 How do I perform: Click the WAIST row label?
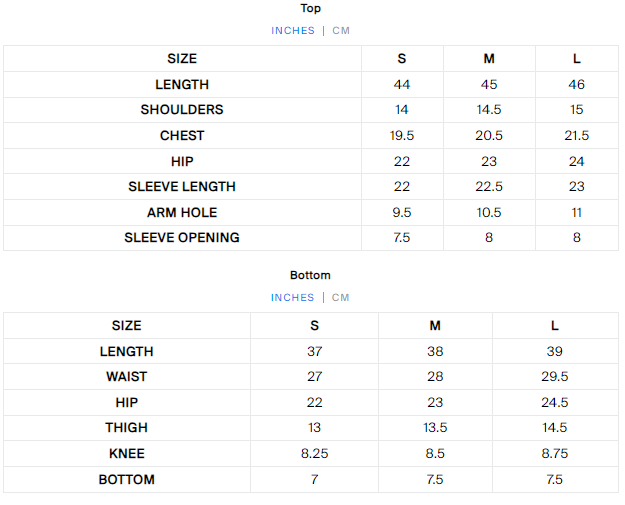pos(127,377)
